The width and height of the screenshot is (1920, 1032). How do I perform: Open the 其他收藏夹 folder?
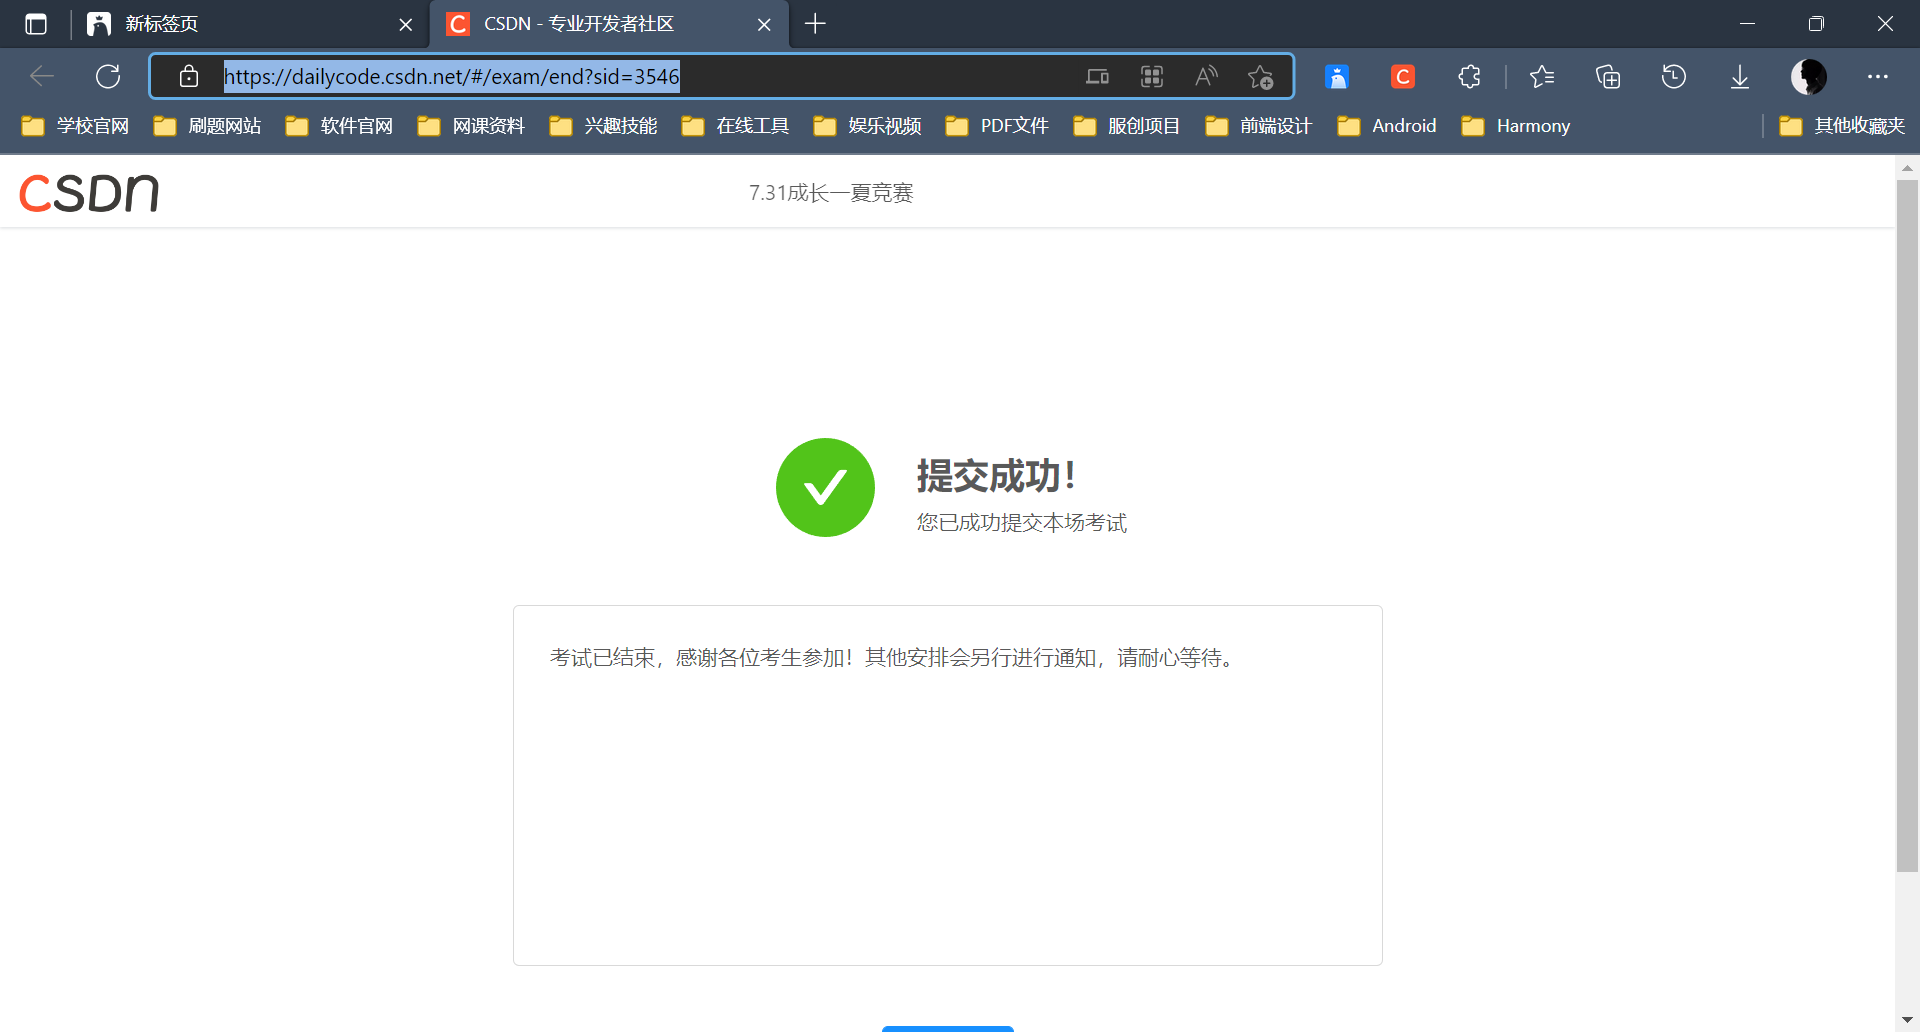(x=1843, y=126)
